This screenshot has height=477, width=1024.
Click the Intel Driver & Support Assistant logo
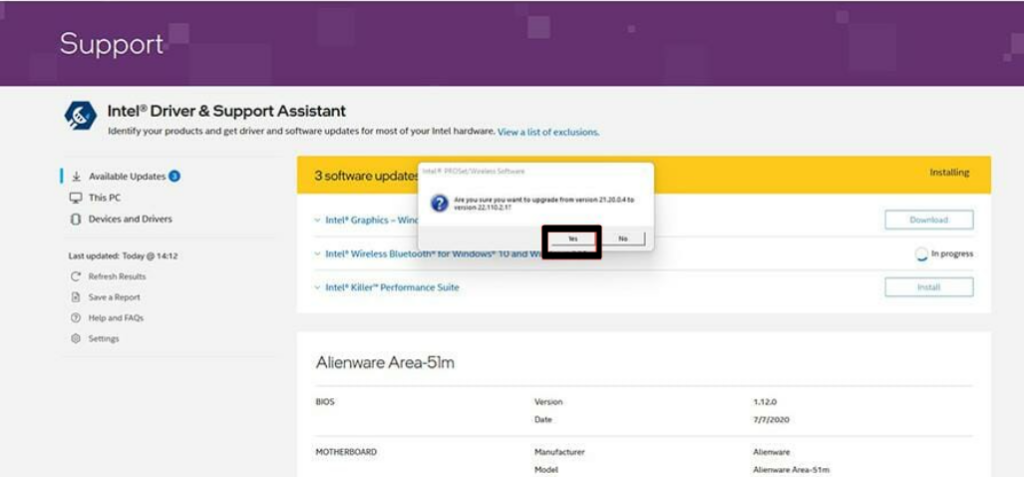pos(80,116)
